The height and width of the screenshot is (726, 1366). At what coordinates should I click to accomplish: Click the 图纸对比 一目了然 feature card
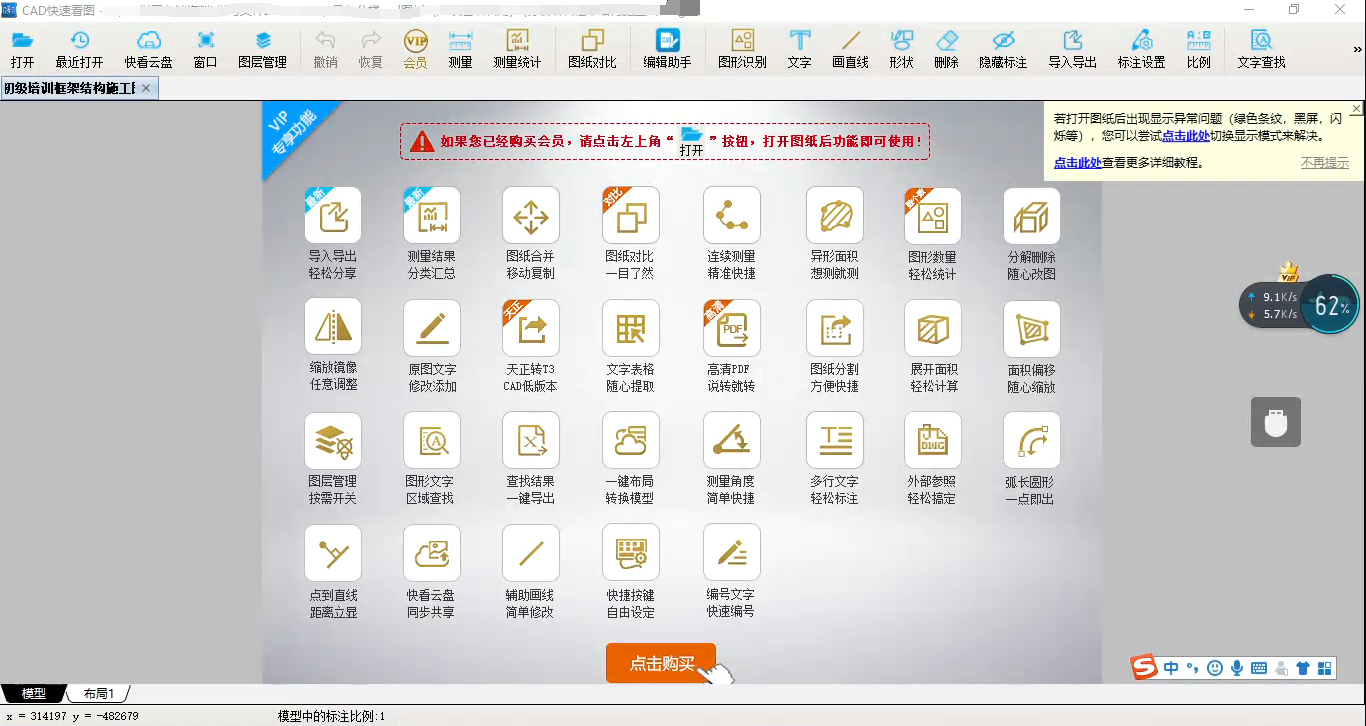click(x=631, y=233)
